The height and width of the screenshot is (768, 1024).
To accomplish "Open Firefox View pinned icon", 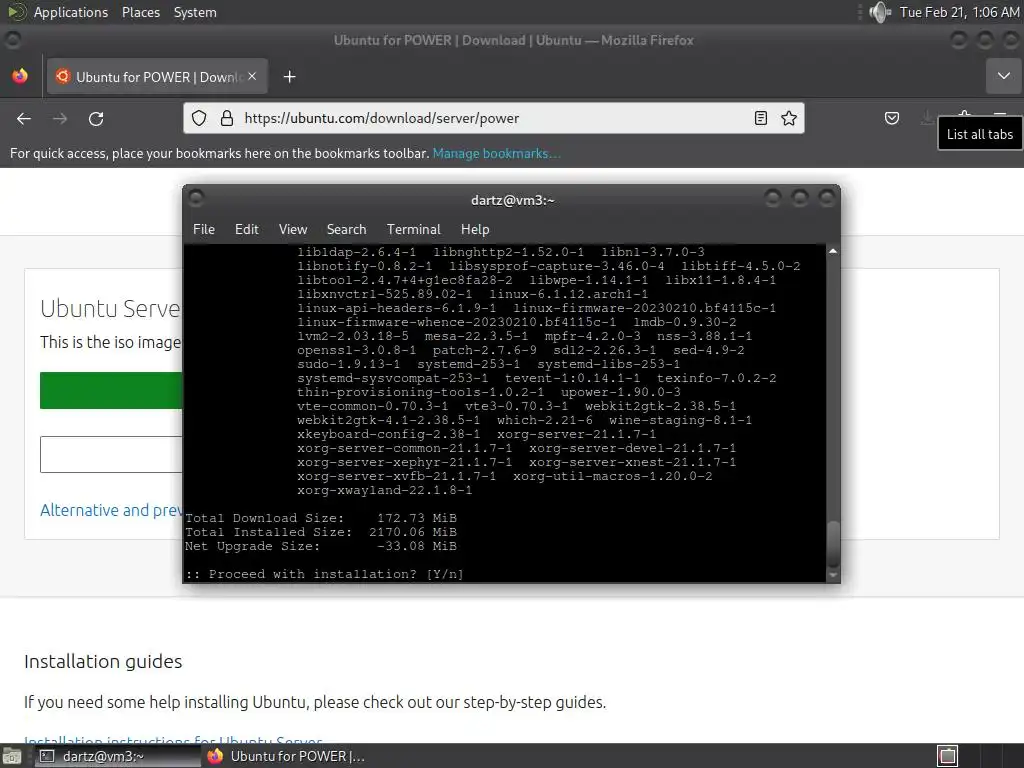I will click(20, 76).
